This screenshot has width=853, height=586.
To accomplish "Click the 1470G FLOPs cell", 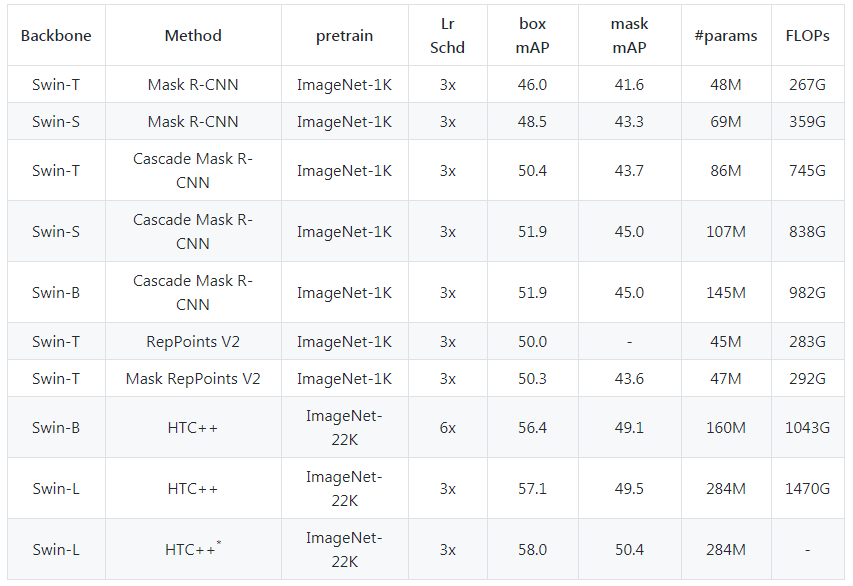I will [807, 489].
